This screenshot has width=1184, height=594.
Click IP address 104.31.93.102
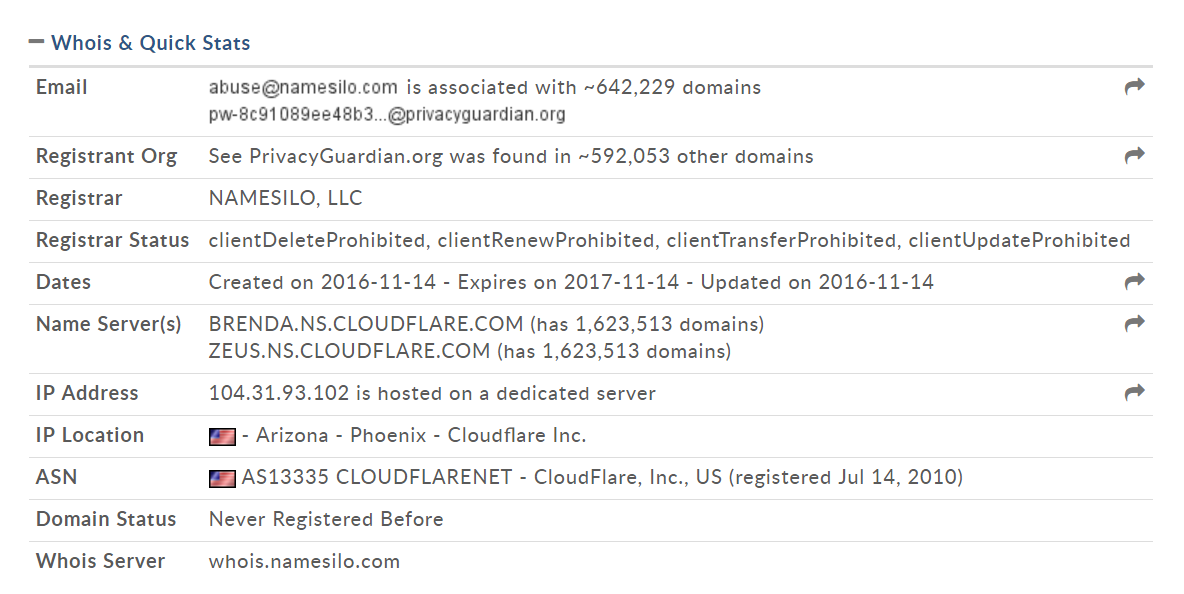click(x=279, y=393)
